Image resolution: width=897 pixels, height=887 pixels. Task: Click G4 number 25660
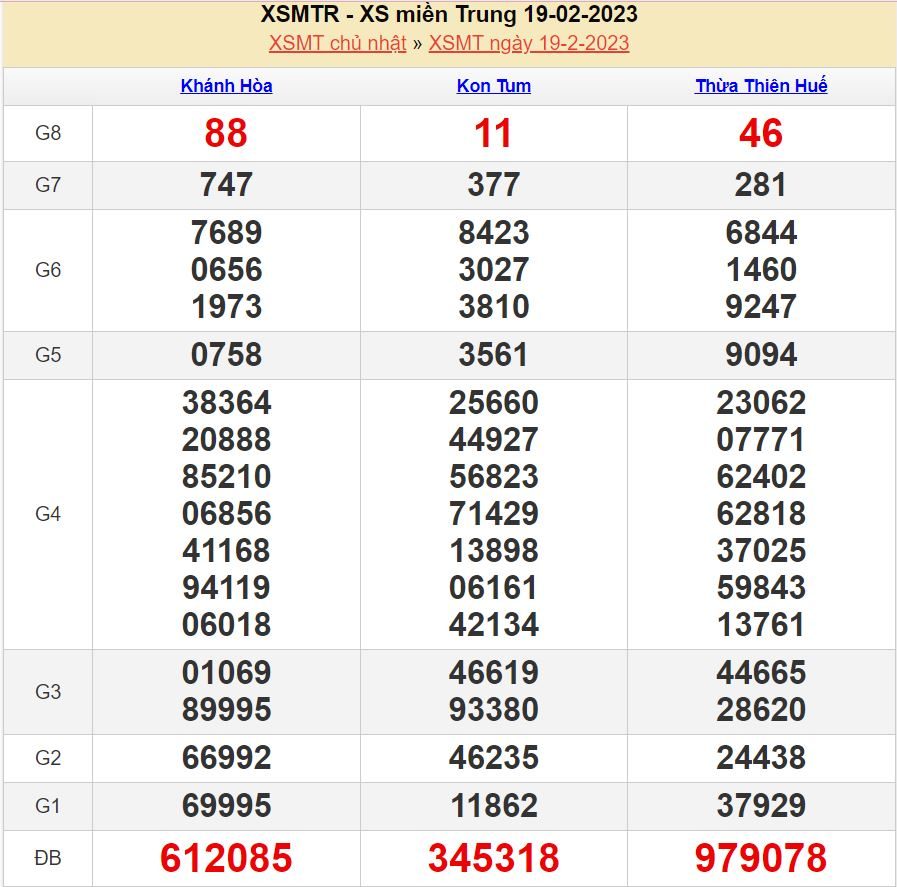tap(494, 403)
